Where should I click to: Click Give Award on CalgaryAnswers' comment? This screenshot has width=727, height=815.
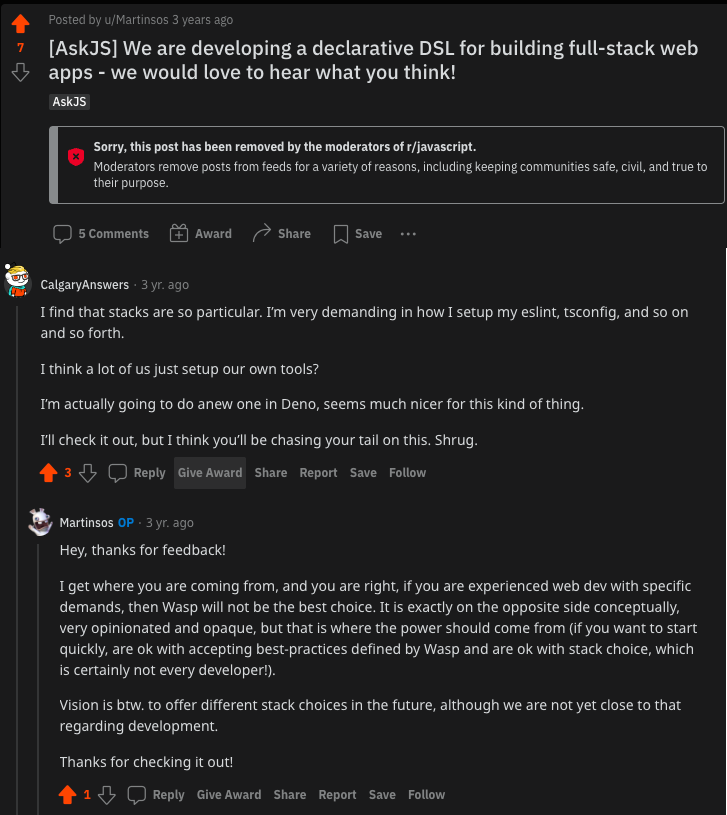tap(209, 472)
